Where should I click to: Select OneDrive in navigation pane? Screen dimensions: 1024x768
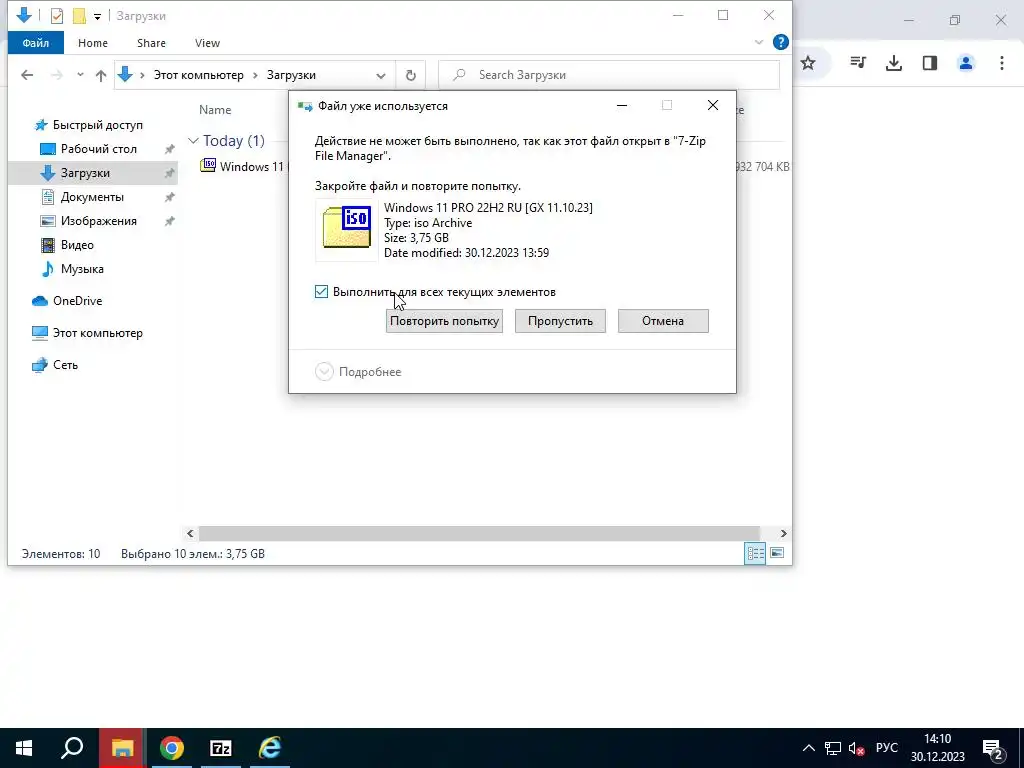pos(77,301)
